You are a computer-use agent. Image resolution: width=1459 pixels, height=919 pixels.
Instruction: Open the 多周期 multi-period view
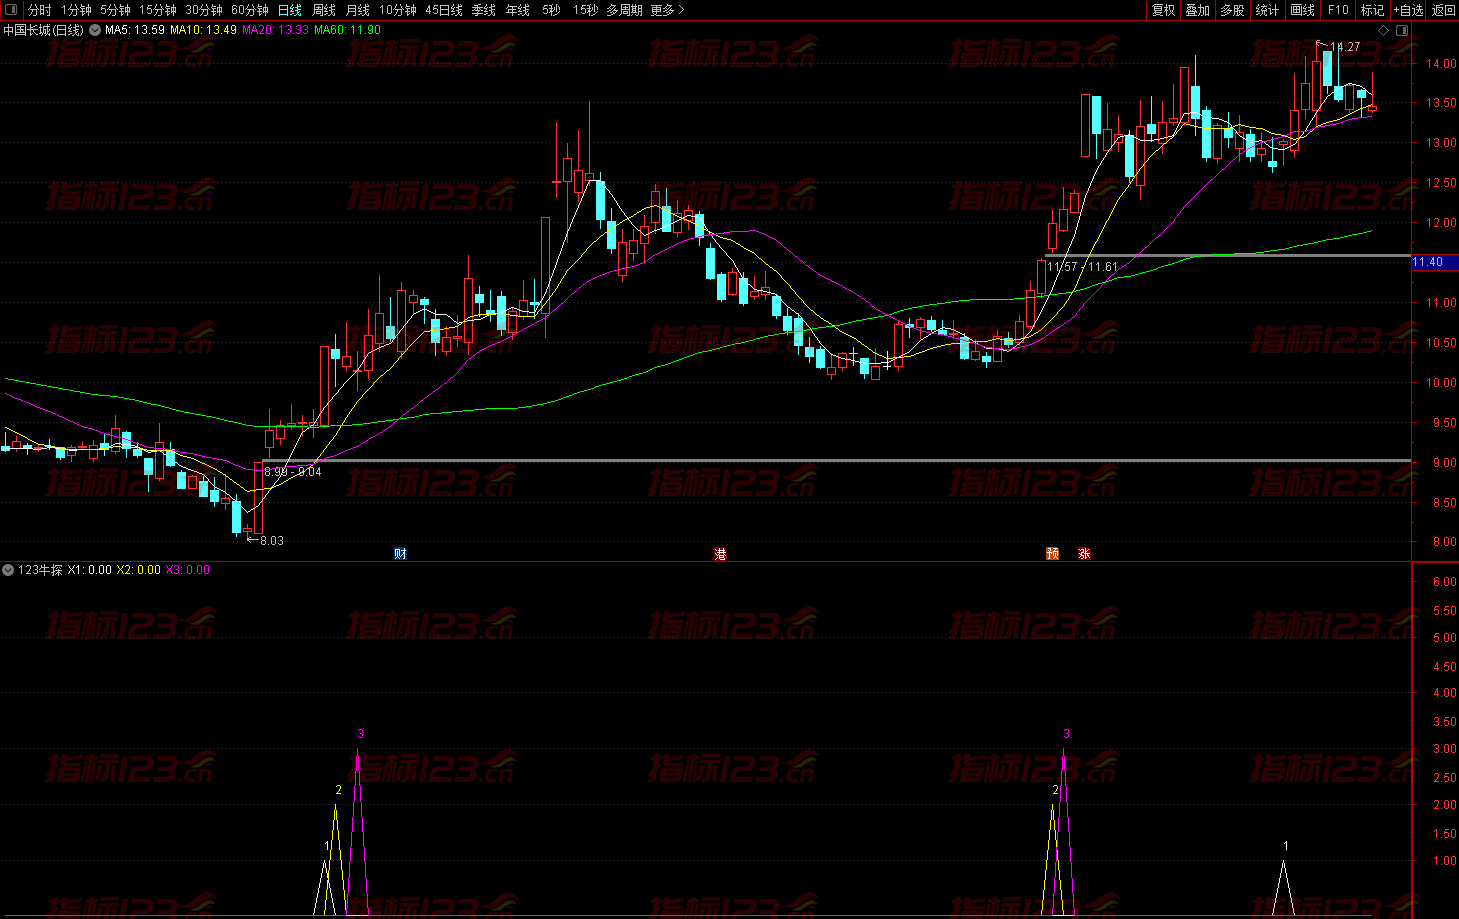tap(625, 10)
